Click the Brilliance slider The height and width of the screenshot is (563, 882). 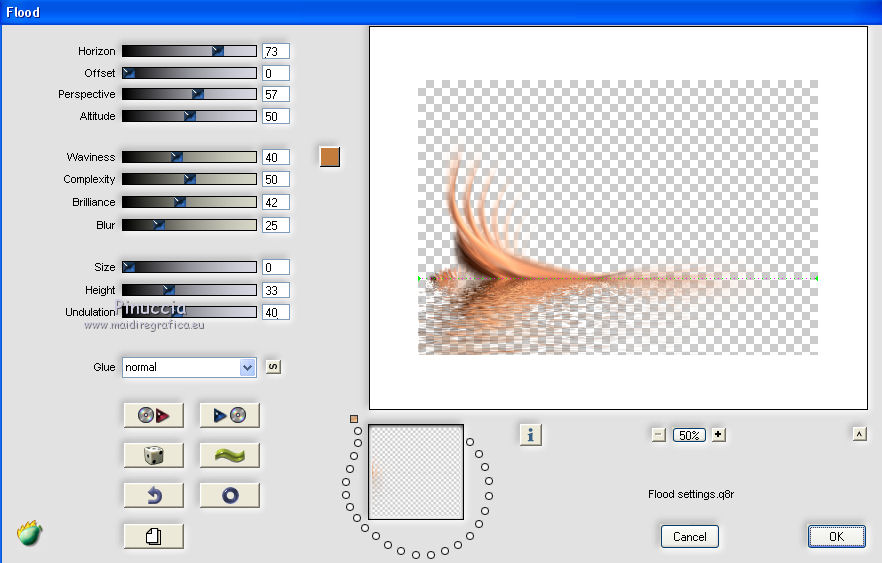(189, 202)
